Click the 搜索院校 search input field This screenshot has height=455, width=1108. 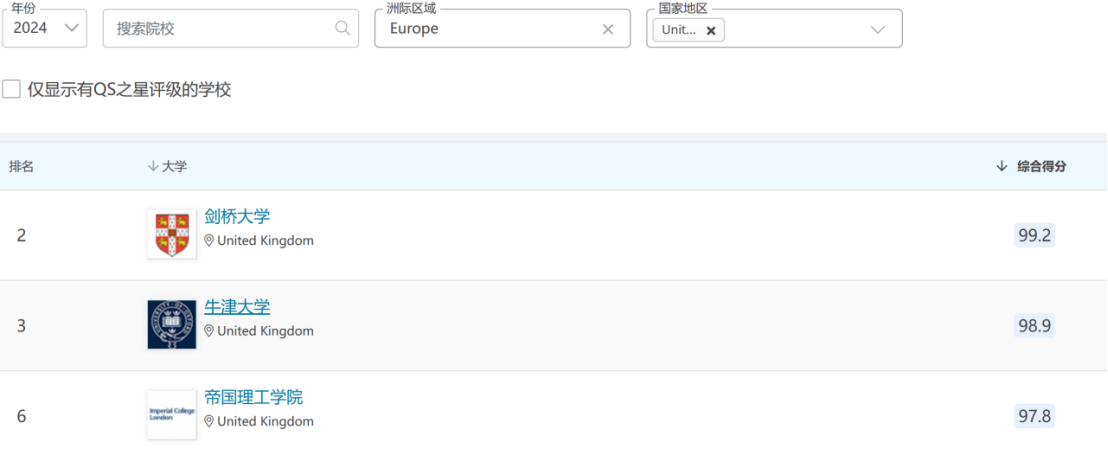230,28
